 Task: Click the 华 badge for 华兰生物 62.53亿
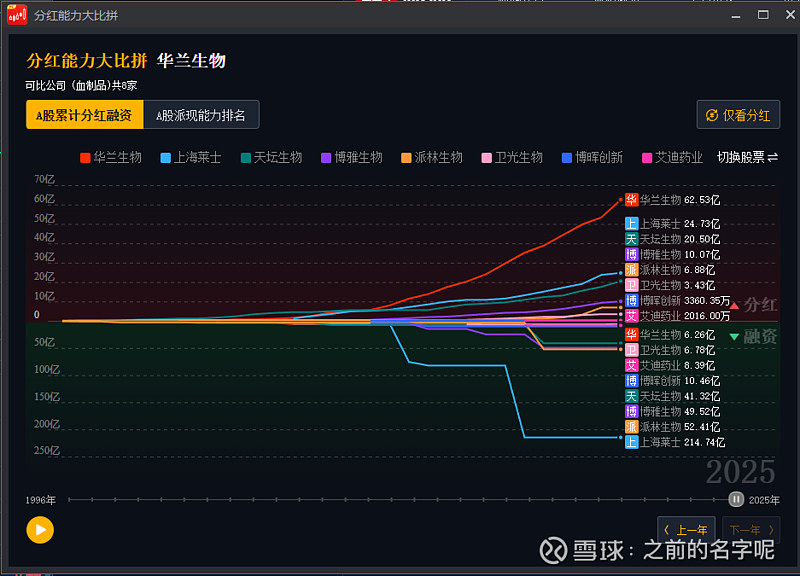tap(632, 199)
